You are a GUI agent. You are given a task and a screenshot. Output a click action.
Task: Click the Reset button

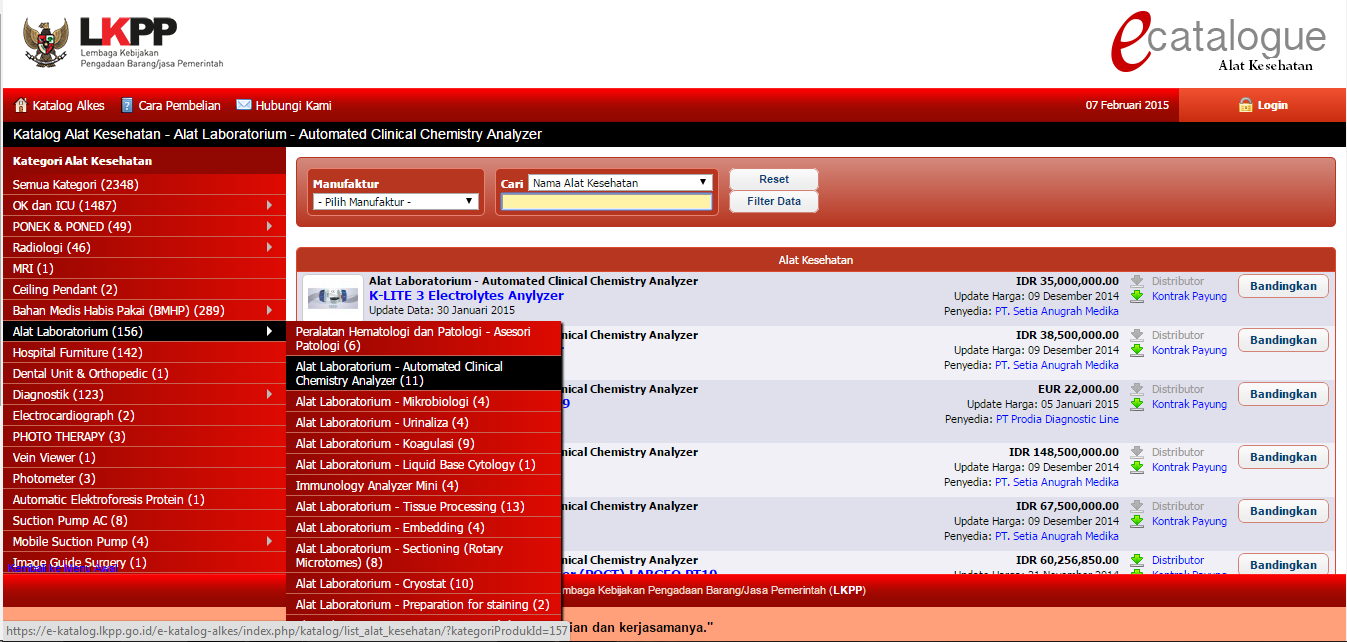(x=774, y=179)
